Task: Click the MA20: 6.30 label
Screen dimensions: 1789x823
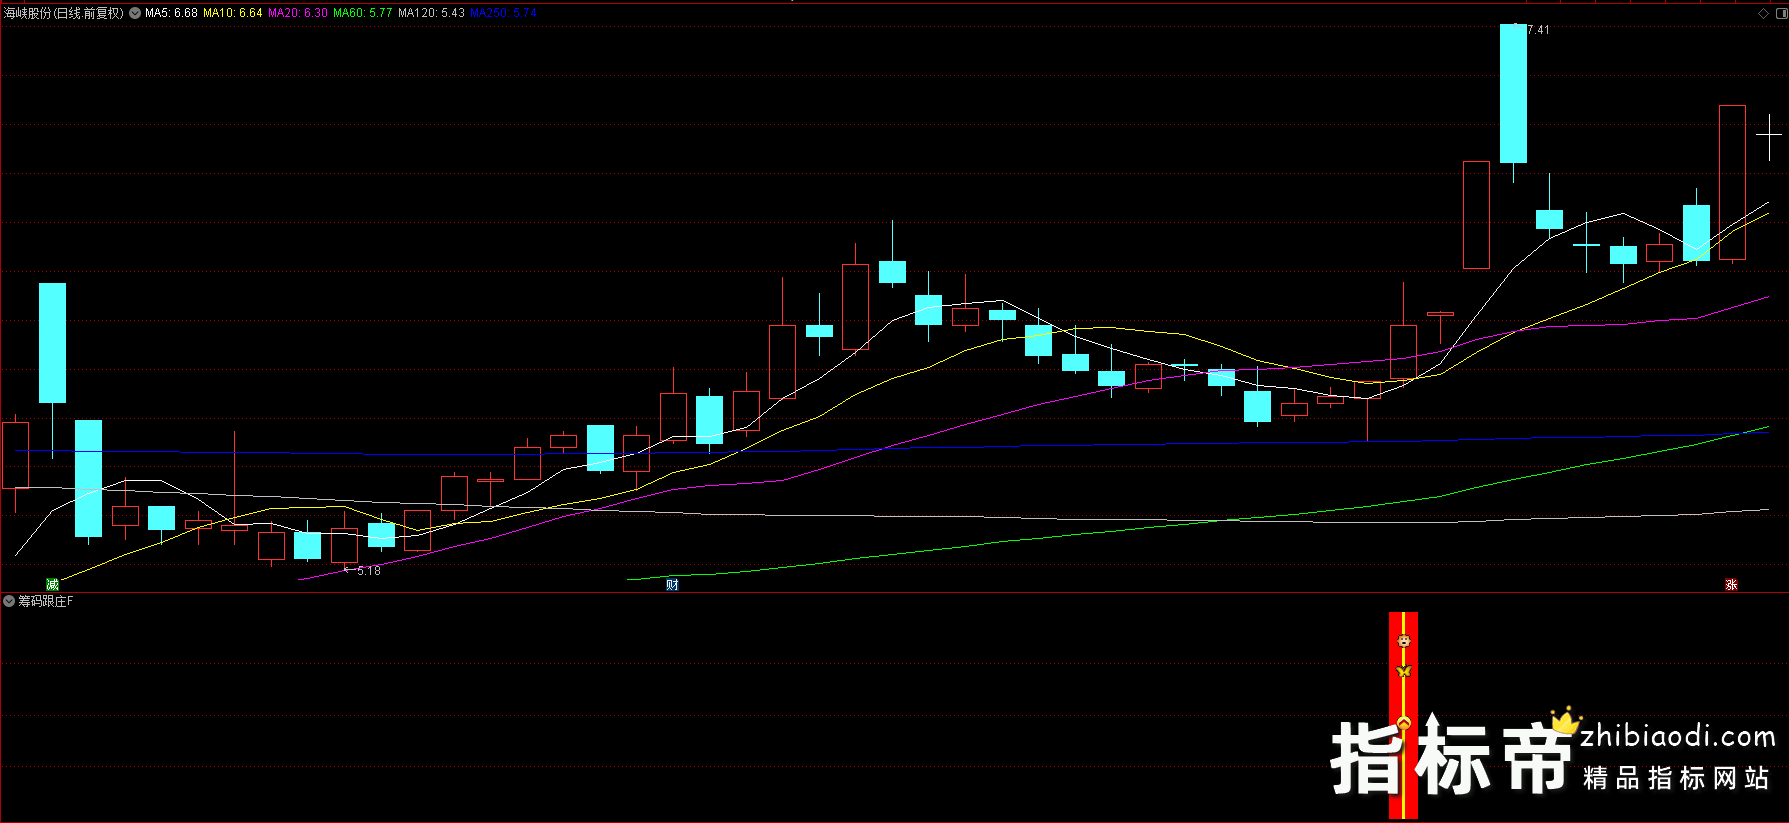Action: (298, 13)
